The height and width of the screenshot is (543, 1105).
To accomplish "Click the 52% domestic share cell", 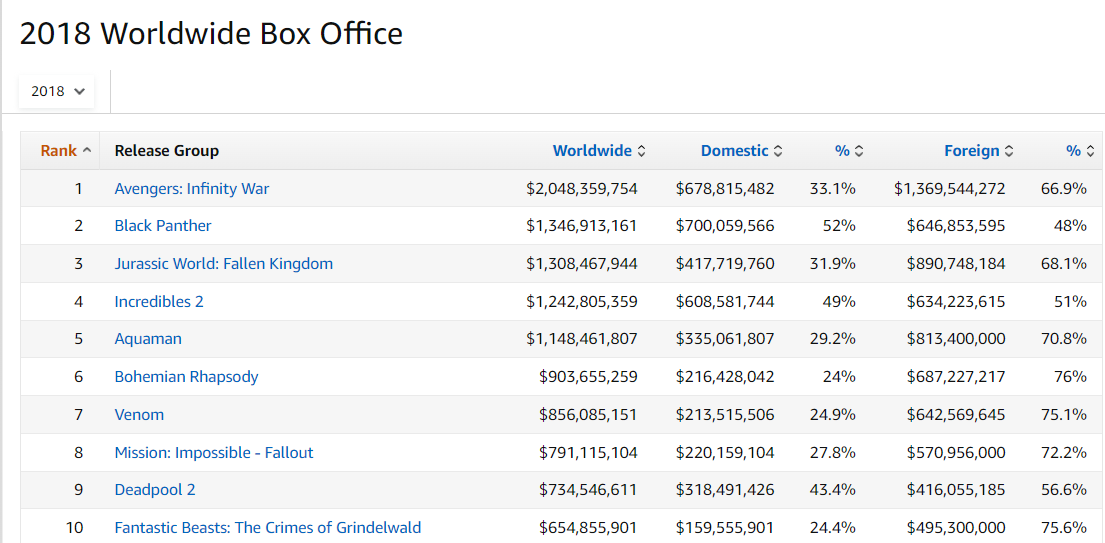I will click(839, 226).
